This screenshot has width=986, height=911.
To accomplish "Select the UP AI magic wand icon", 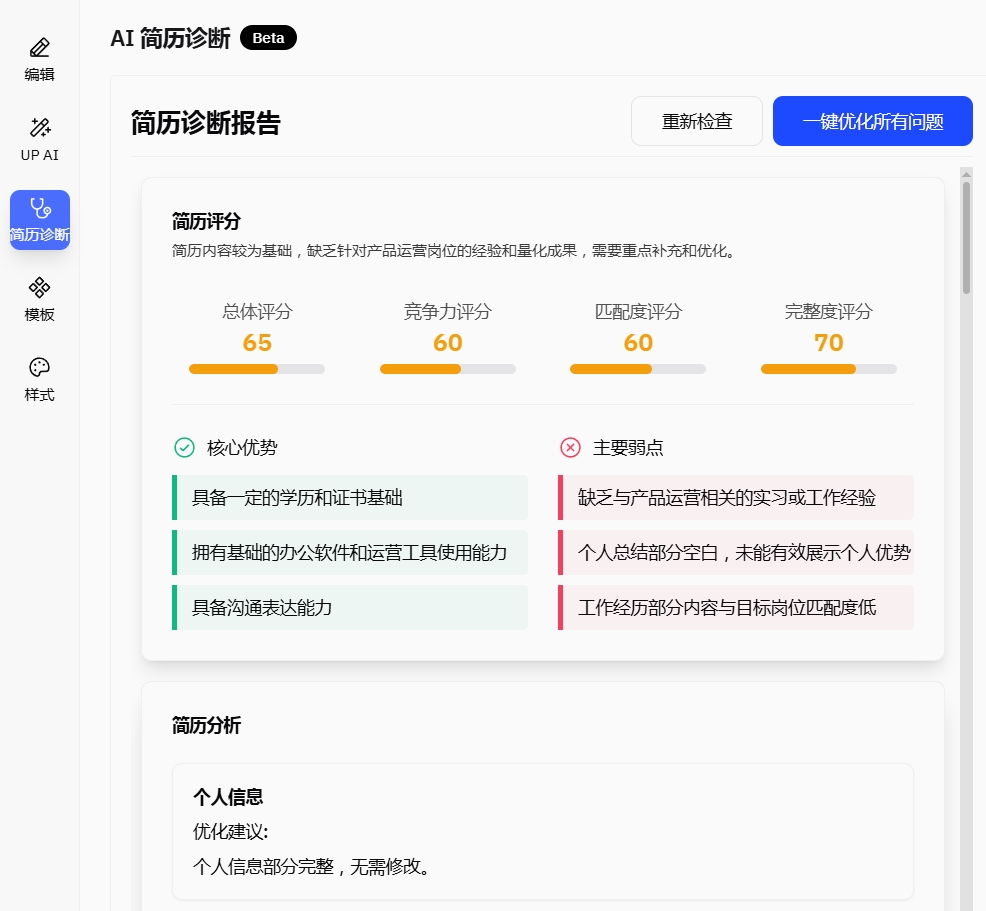I will click(x=40, y=128).
